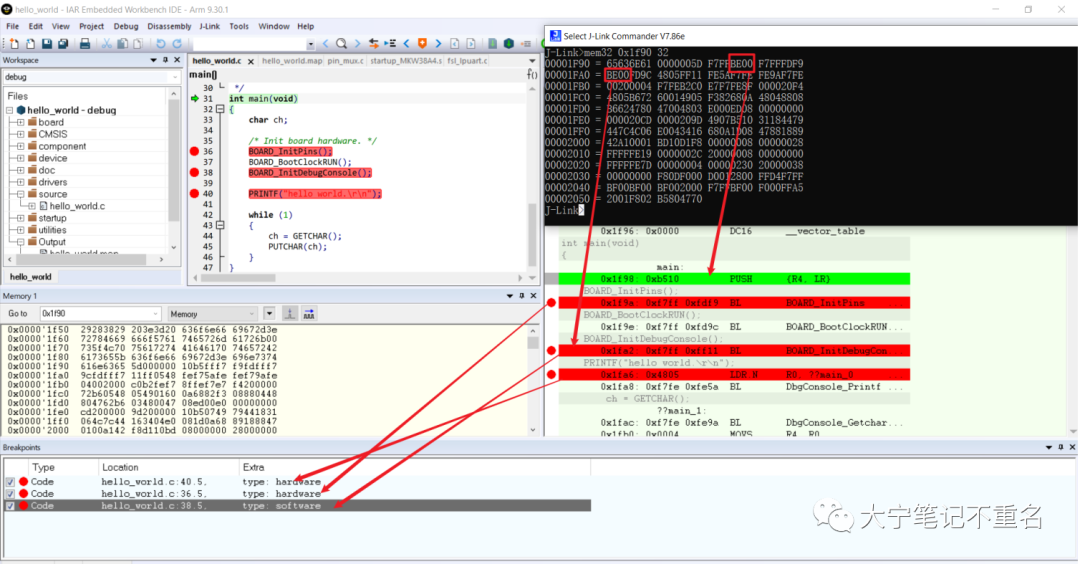
Task: Click the Paste toolbar icon
Action: coord(138,43)
